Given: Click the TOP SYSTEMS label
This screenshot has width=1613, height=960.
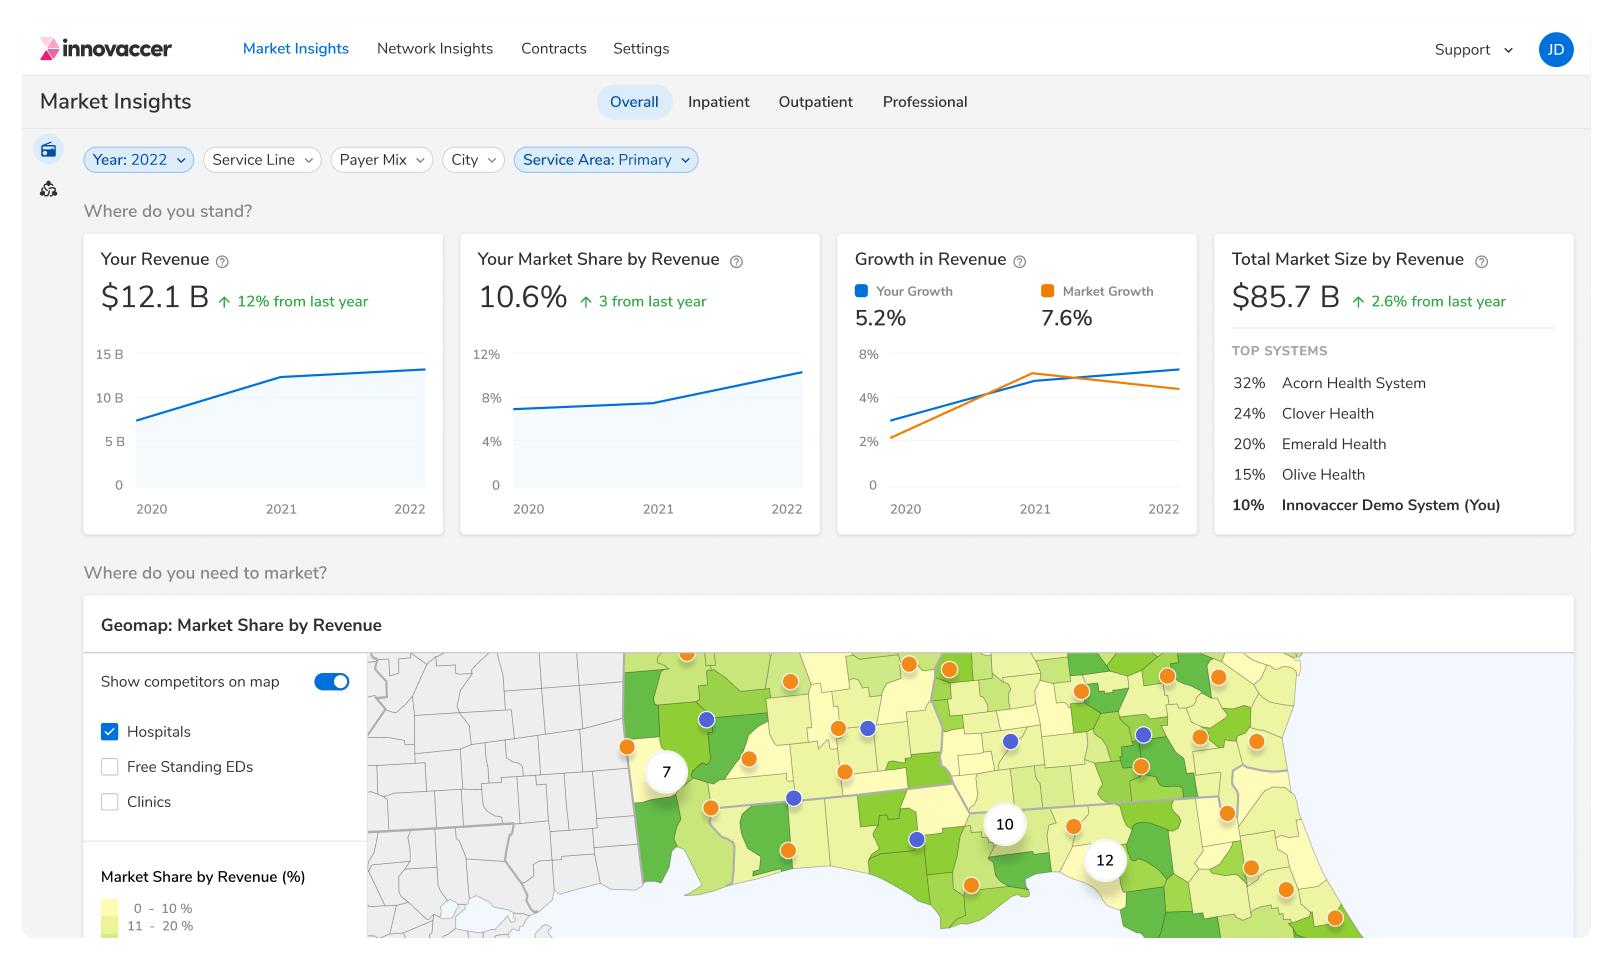Looking at the screenshot, I should [x=1280, y=351].
